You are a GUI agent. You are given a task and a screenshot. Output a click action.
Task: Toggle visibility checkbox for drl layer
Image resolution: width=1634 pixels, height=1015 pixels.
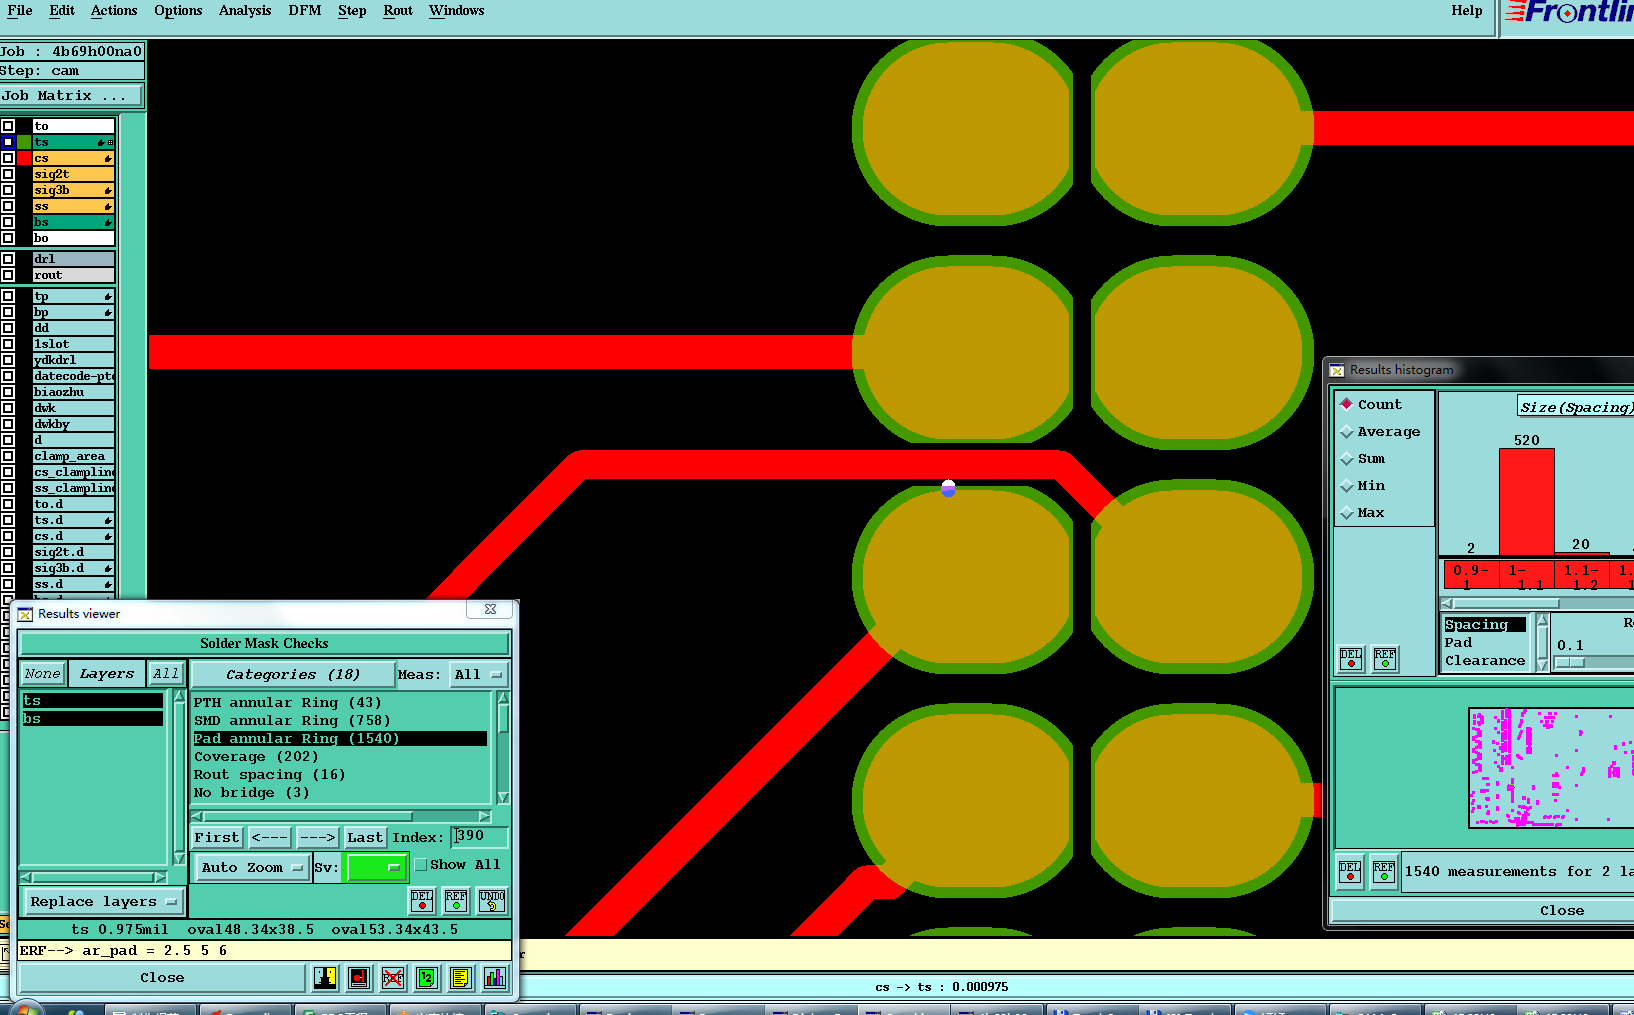(x=8, y=259)
